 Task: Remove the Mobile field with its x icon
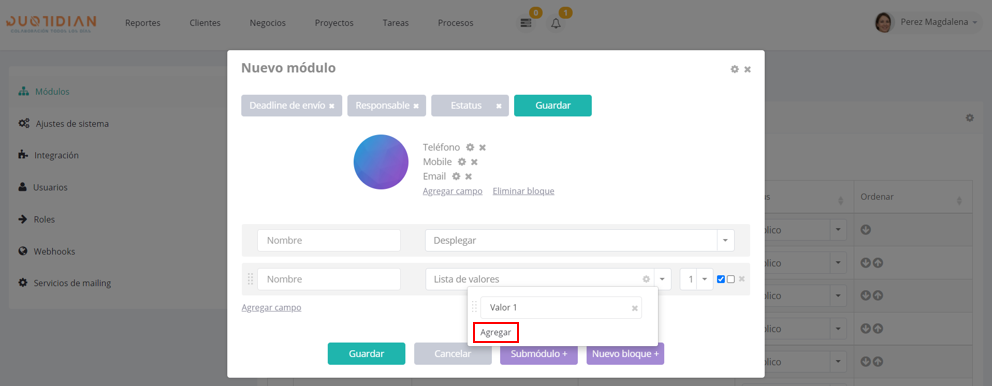[x=474, y=162]
